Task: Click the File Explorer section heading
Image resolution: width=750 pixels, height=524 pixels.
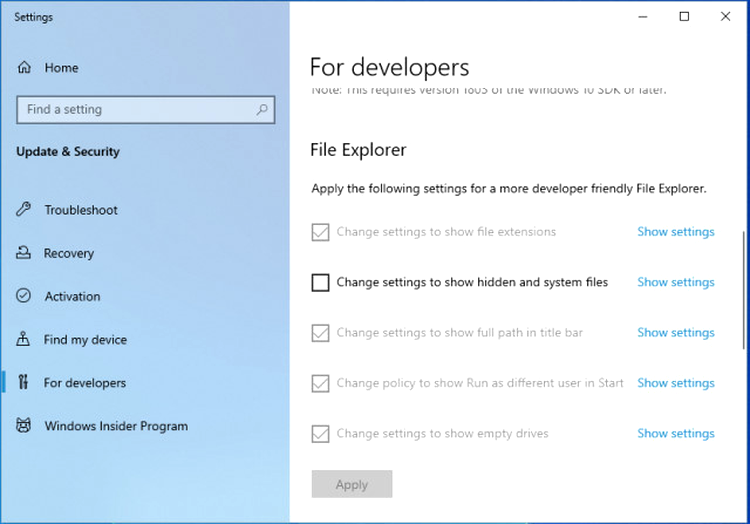Action: click(x=358, y=150)
